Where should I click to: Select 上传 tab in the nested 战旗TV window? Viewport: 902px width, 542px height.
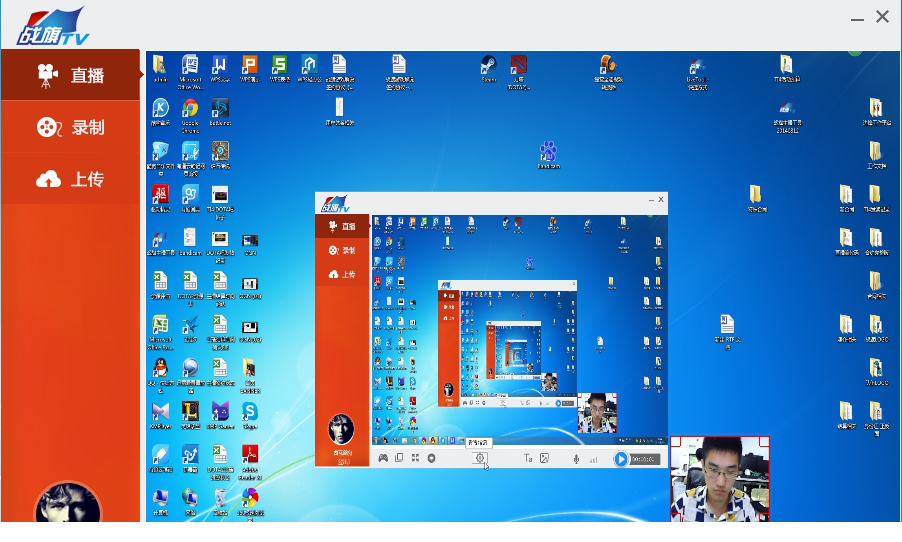pyautogui.click(x=342, y=274)
